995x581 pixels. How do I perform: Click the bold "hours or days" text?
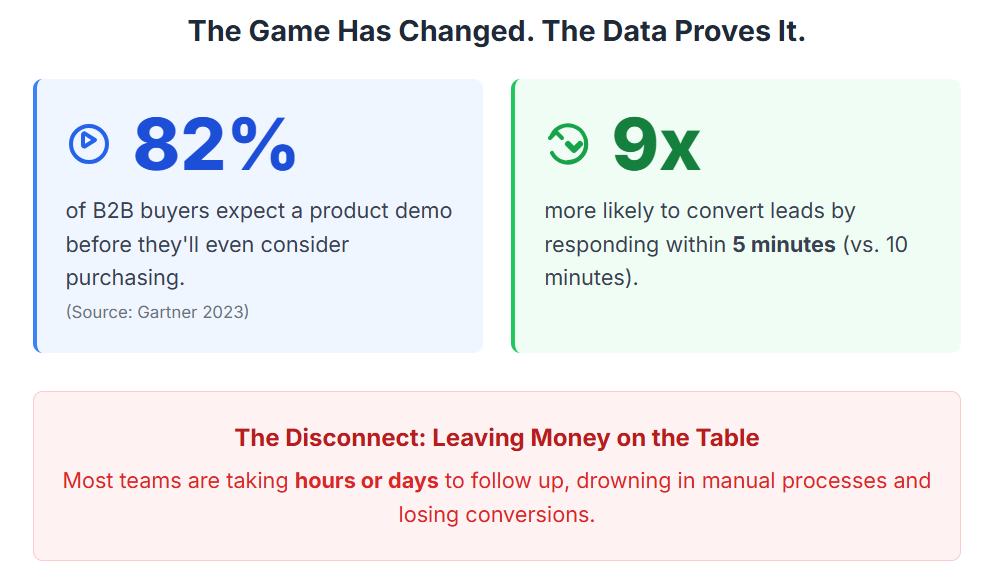pos(367,481)
